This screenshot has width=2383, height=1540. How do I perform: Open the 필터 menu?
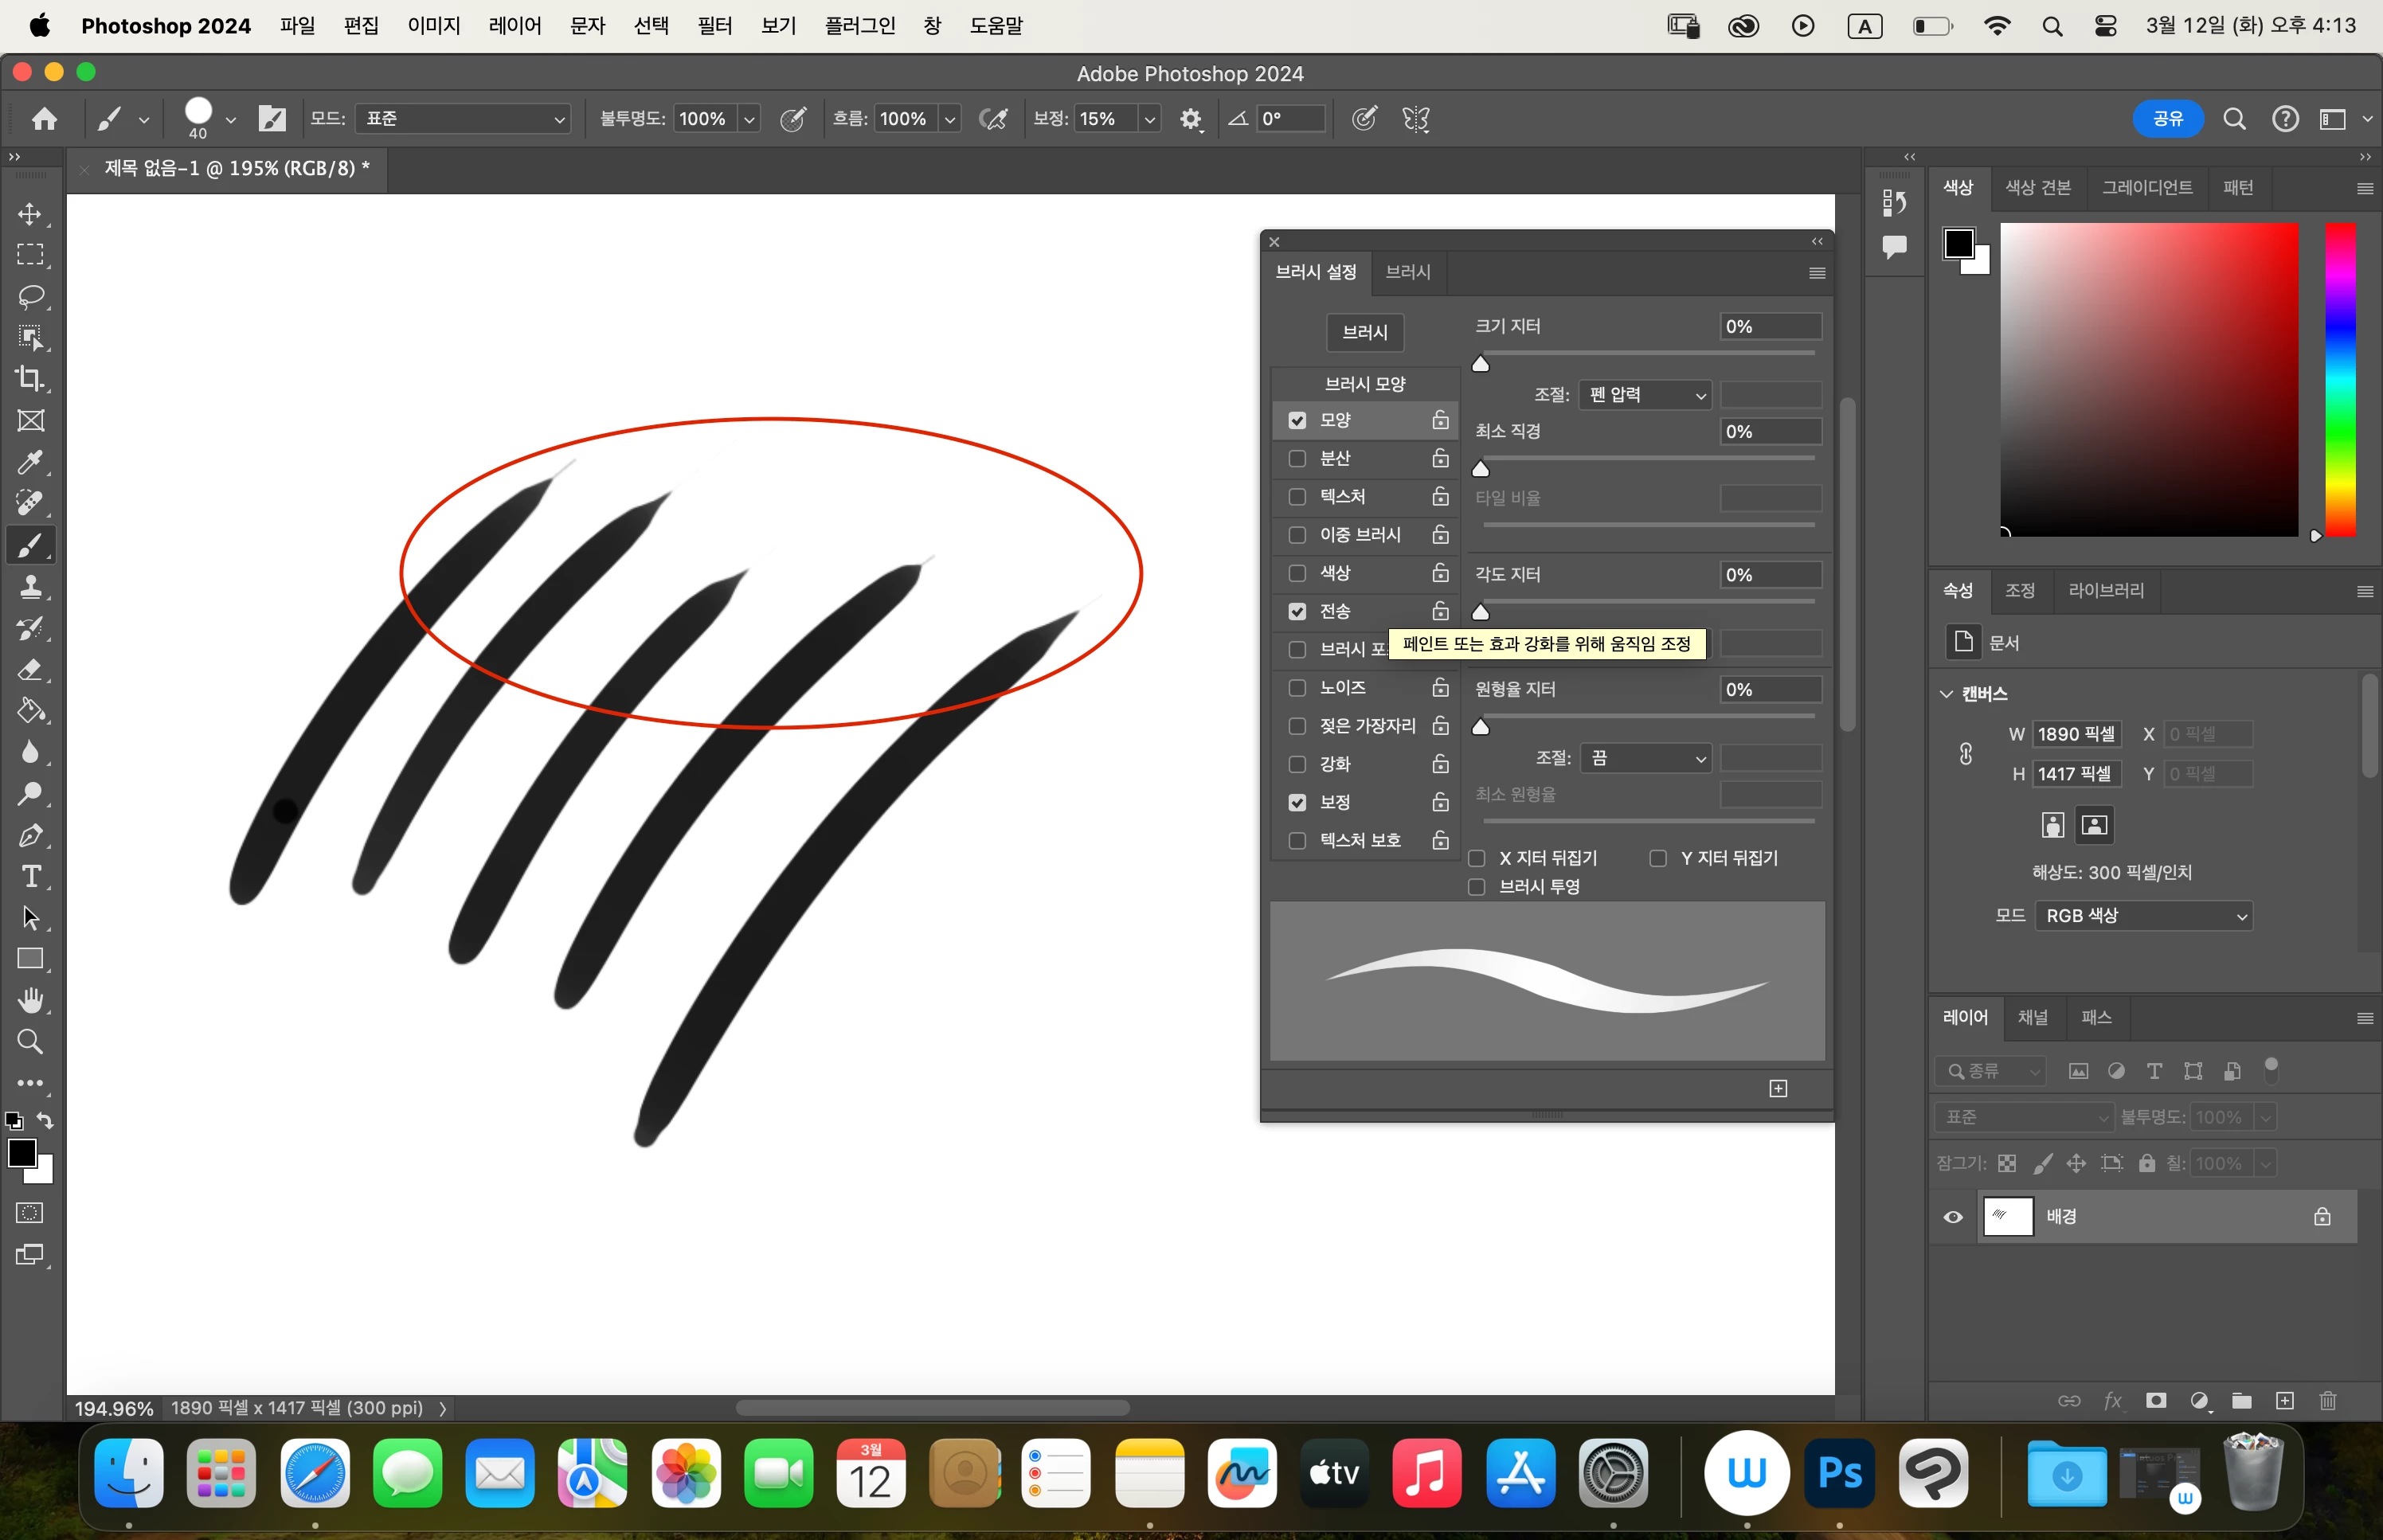click(x=714, y=26)
